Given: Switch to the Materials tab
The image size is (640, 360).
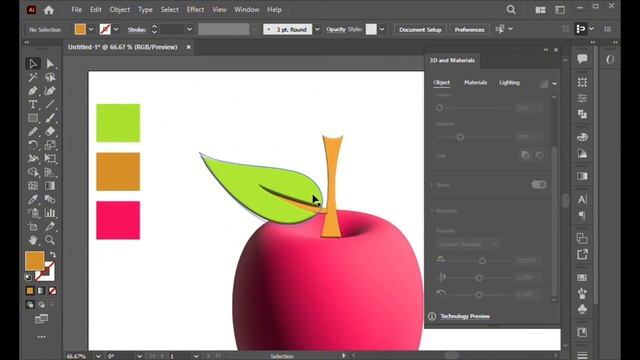Looking at the screenshot, I should coord(476,82).
